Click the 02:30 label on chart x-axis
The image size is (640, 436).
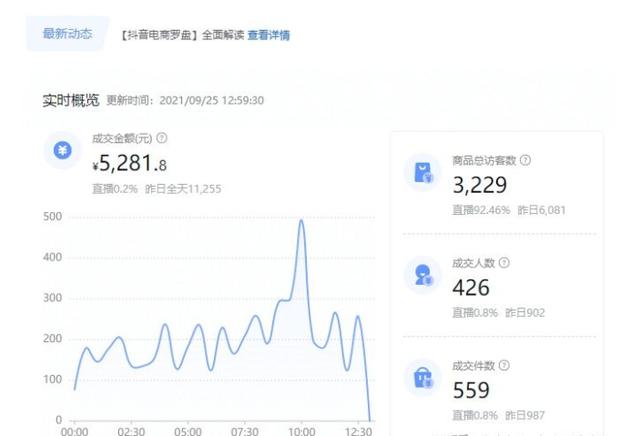[x=131, y=431]
